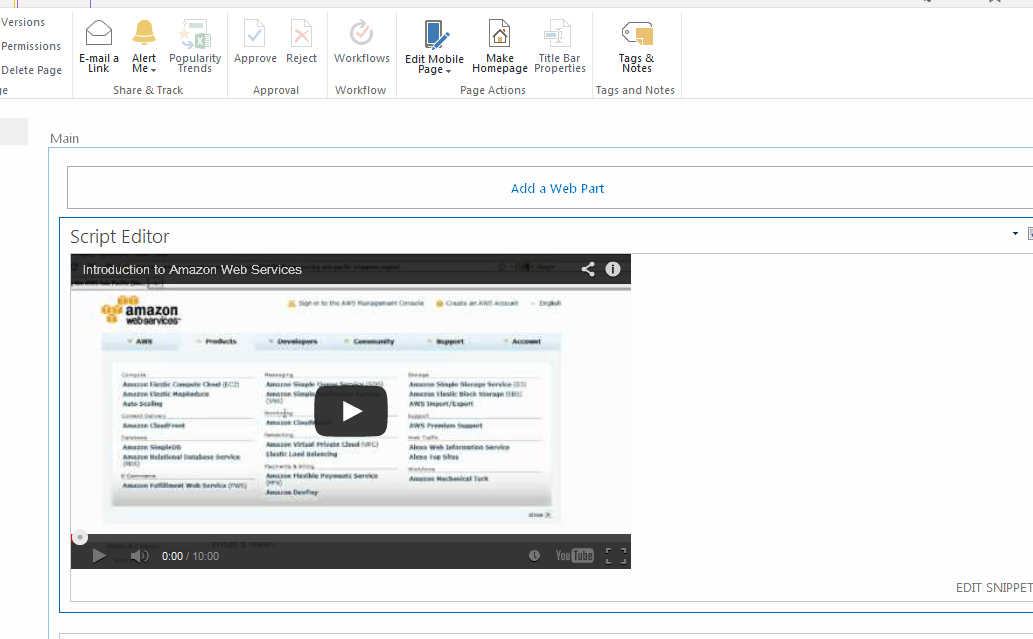This screenshot has height=639, width=1033.
Task: Open Permissions from the side menu
Action: pyautogui.click(x=30, y=45)
